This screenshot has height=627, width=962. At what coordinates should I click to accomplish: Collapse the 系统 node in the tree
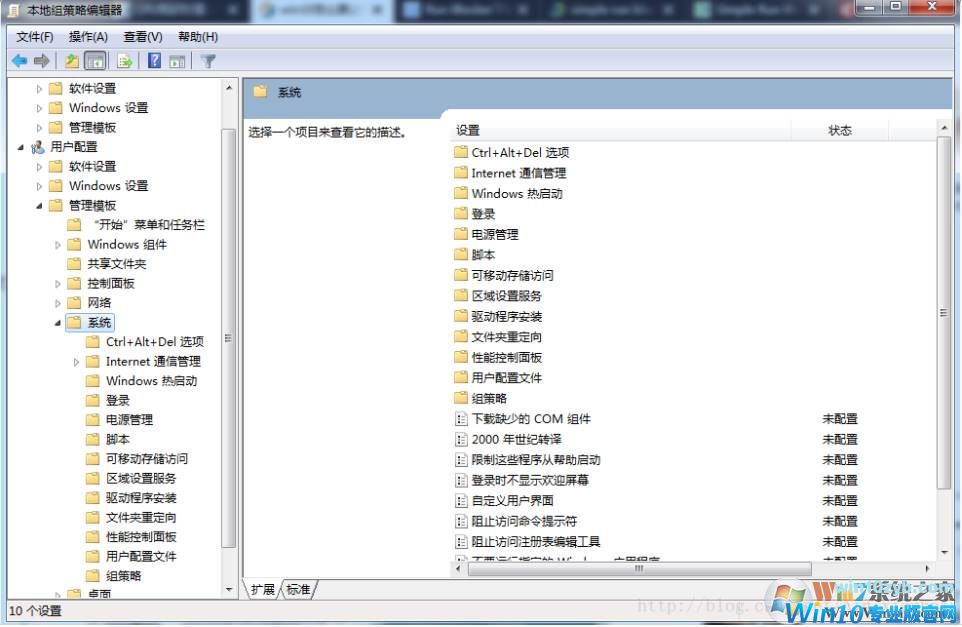[x=58, y=323]
